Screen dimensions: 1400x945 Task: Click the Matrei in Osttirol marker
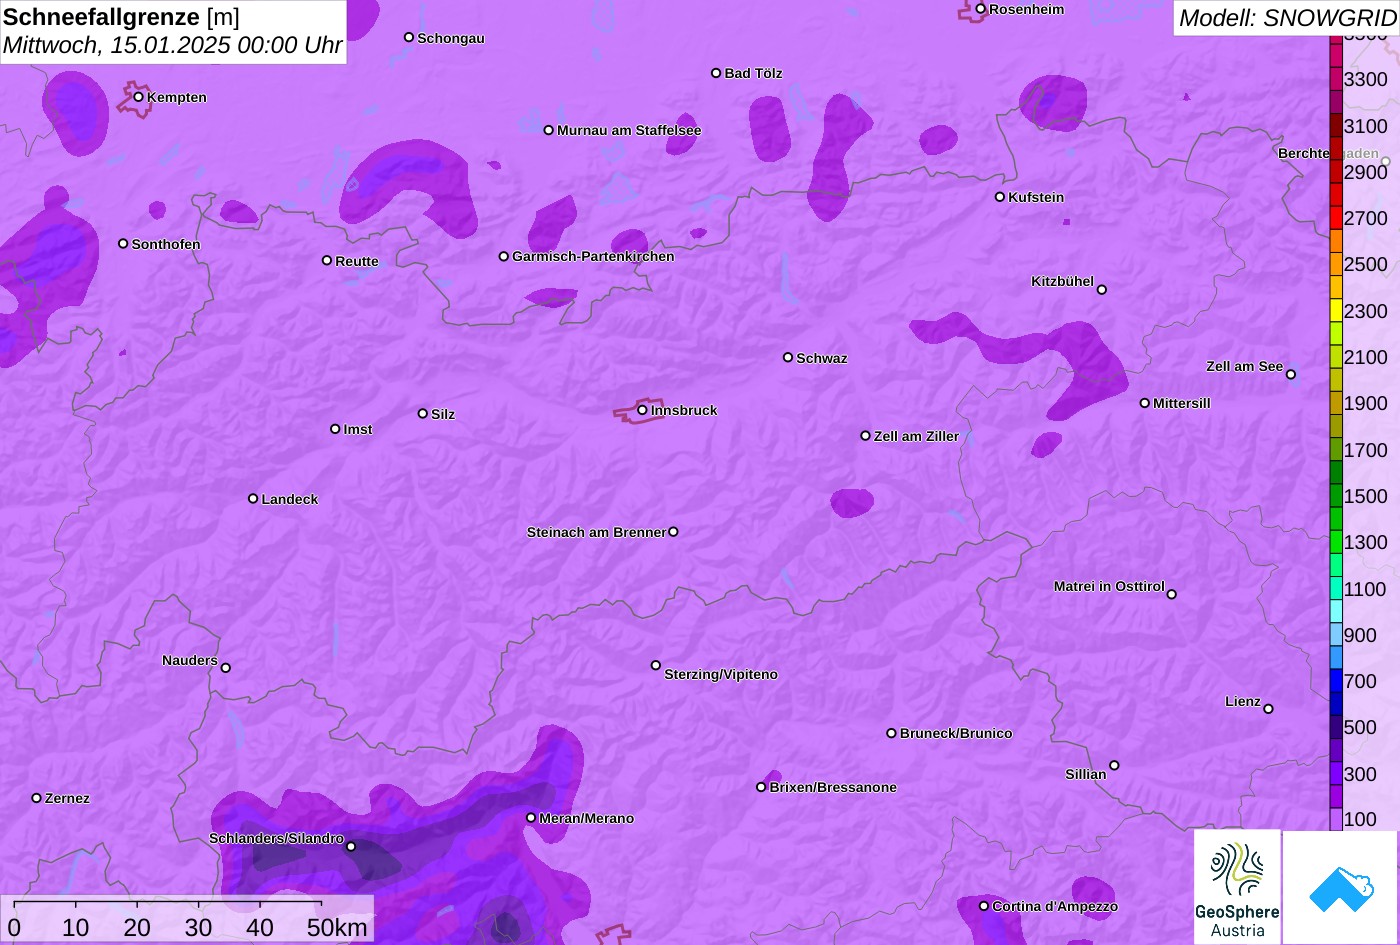[1172, 594]
